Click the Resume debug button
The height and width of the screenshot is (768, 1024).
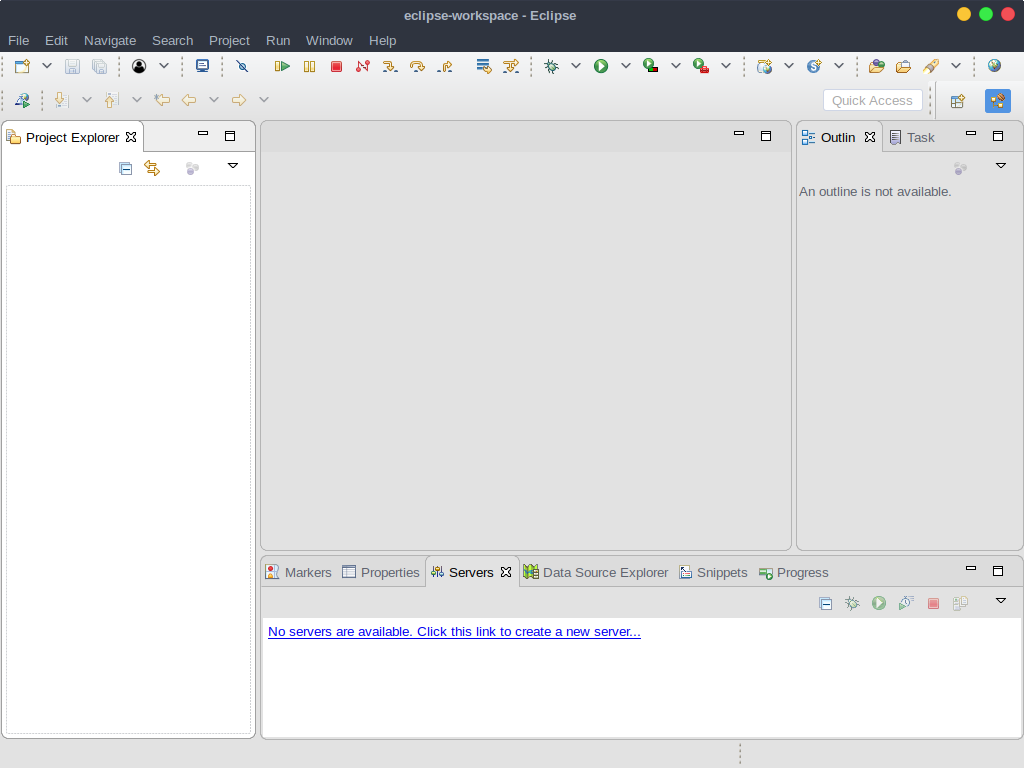(x=282, y=66)
